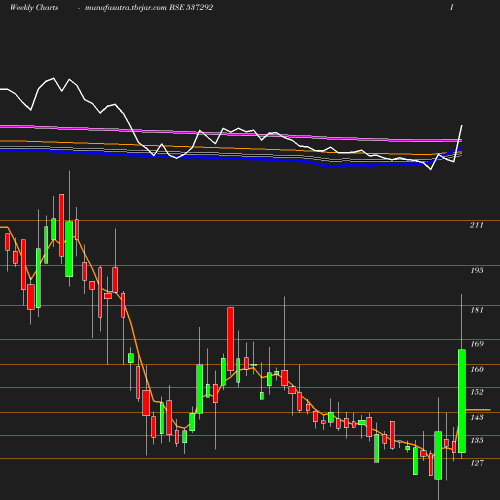The height and width of the screenshot is (500, 500).
Task: Click the 'munafasutra.tbrjar.com BSE 537292' header text
Action: pyautogui.click(x=149, y=7)
